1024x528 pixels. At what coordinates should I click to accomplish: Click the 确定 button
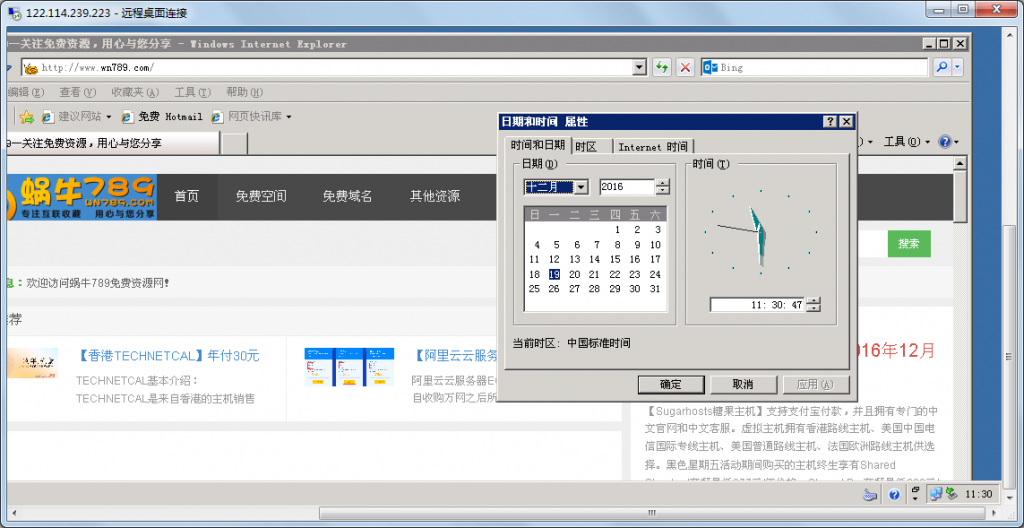tap(670, 384)
